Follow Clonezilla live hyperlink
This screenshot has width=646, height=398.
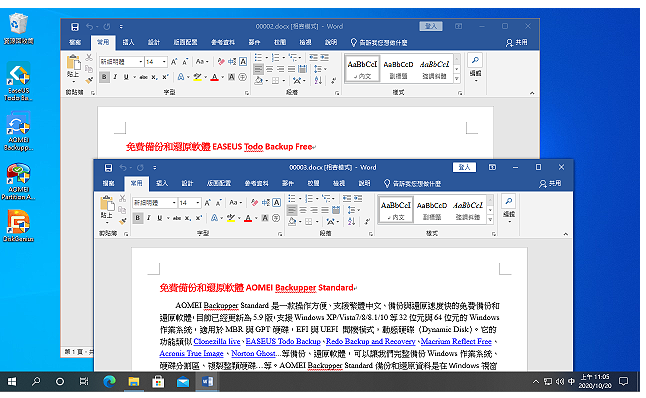coord(217,342)
